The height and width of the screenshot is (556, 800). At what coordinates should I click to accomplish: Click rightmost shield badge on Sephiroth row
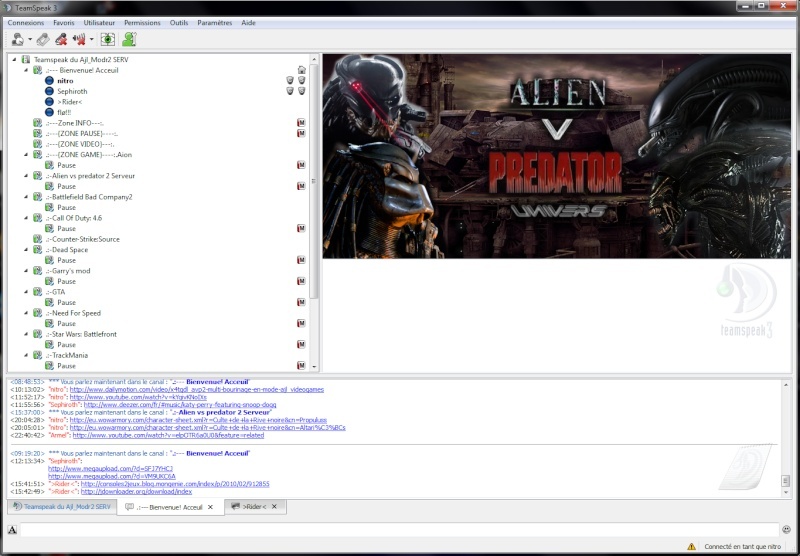(x=302, y=91)
